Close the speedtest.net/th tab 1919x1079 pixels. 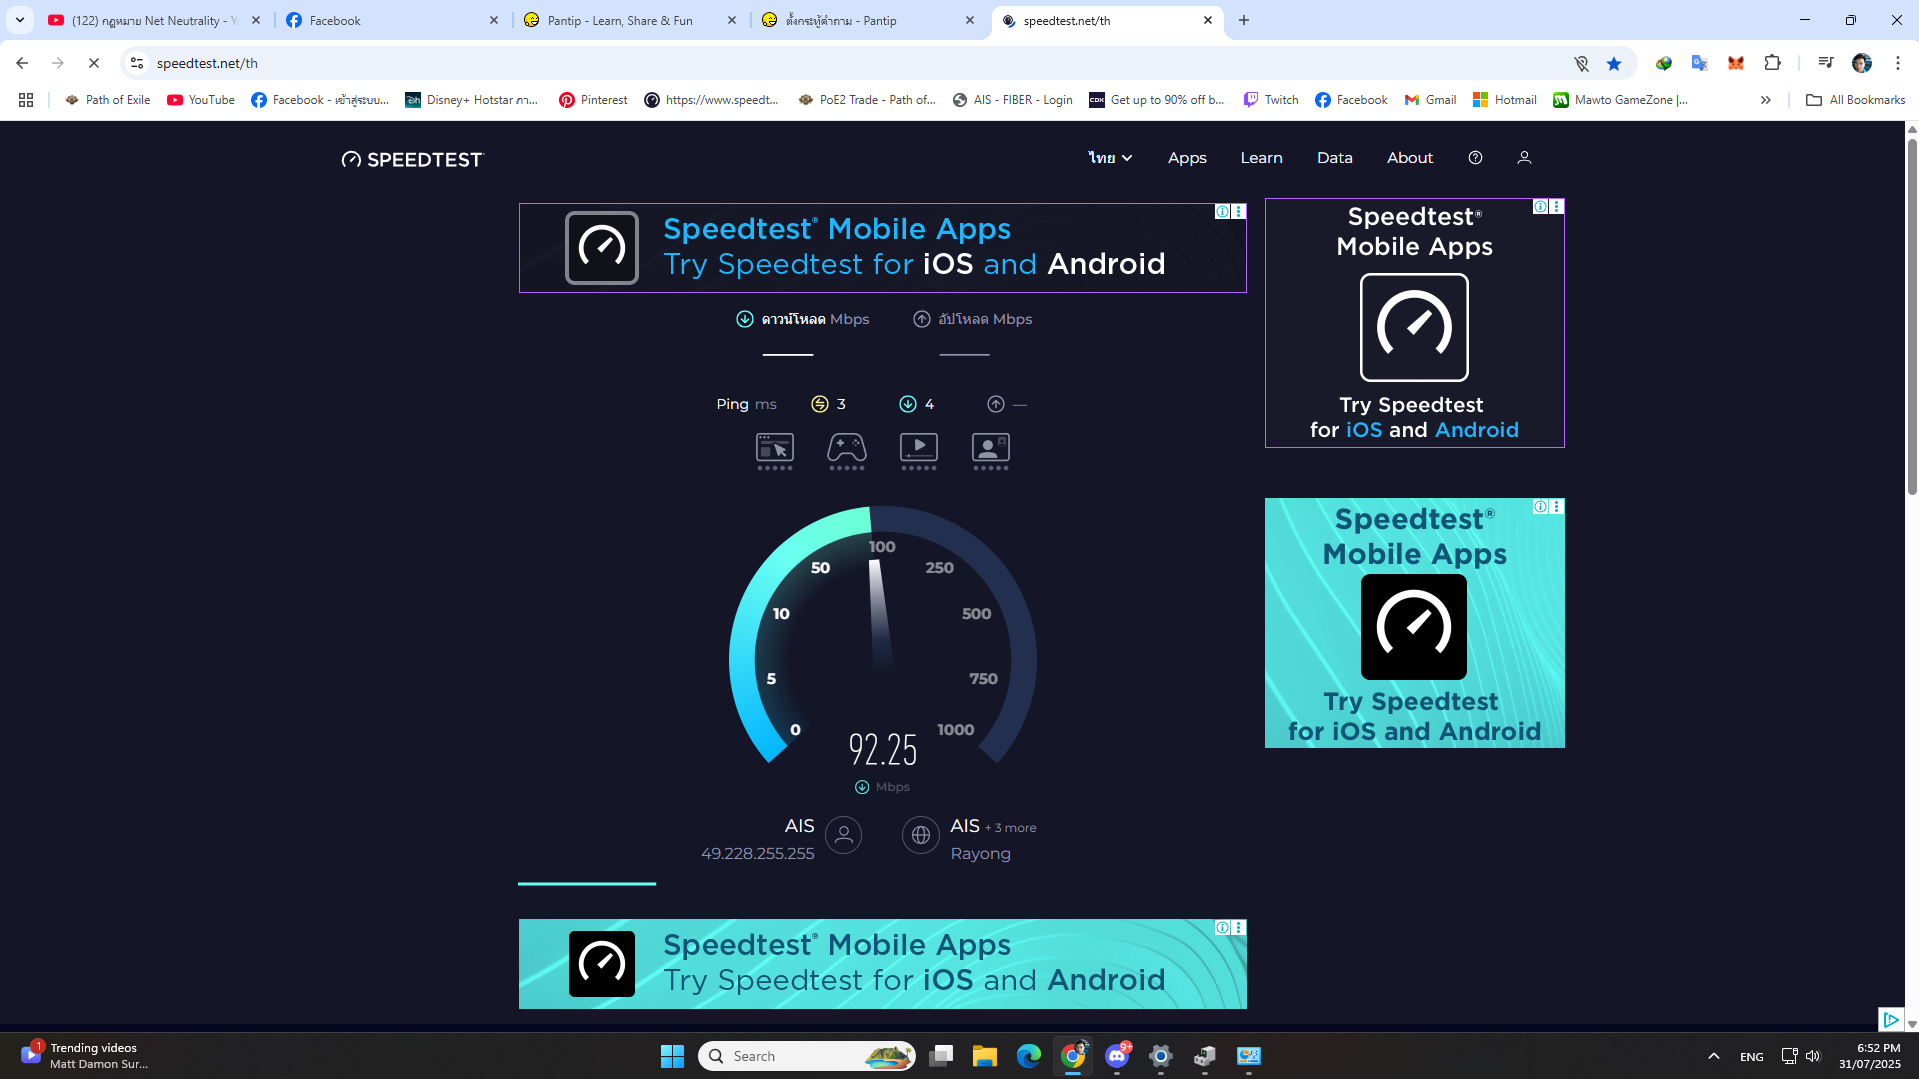[1208, 20]
